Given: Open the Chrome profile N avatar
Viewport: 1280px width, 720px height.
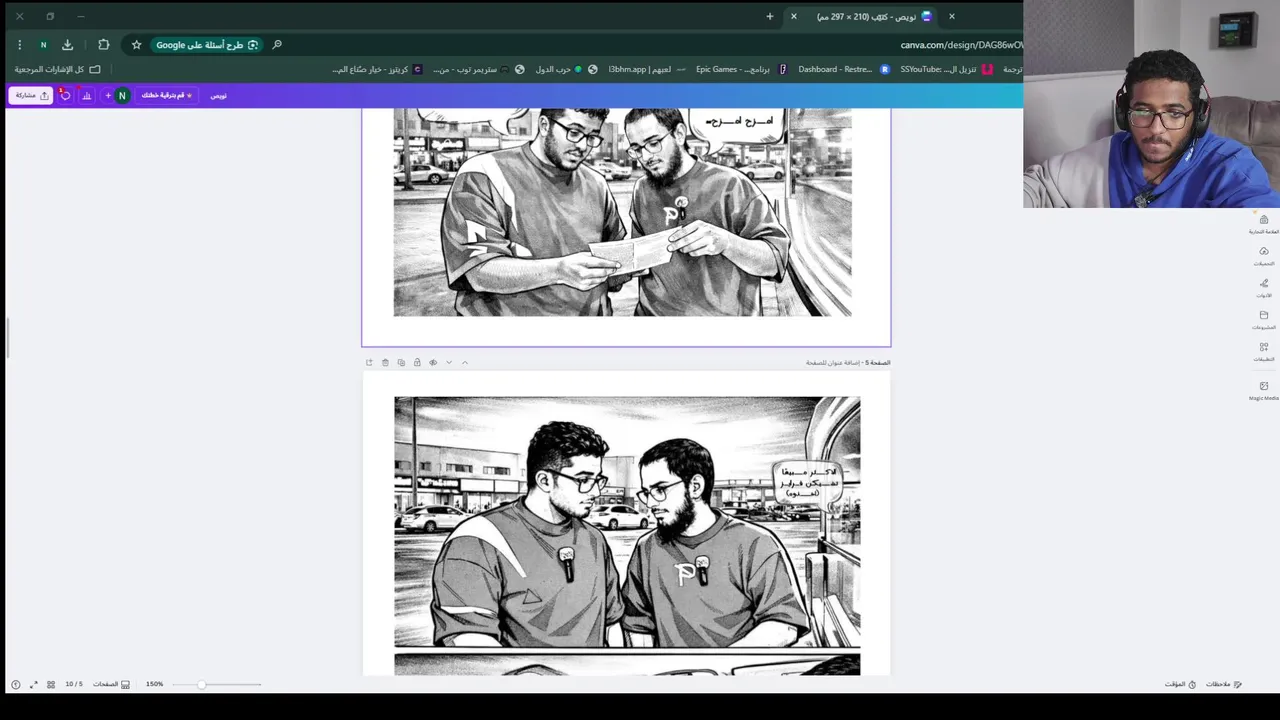Looking at the screenshot, I should click(x=43, y=45).
